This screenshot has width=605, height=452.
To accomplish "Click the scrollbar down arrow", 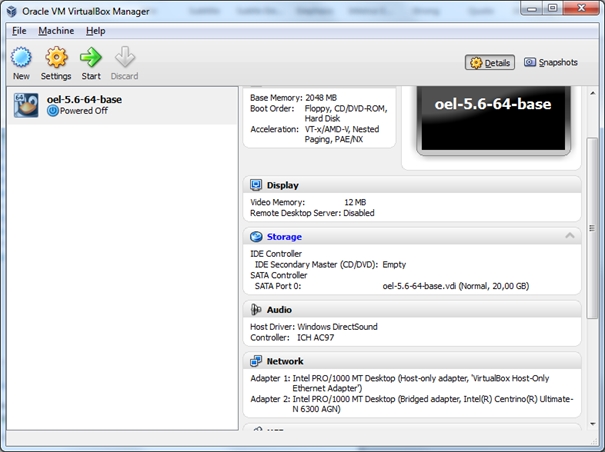I will [x=592, y=424].
